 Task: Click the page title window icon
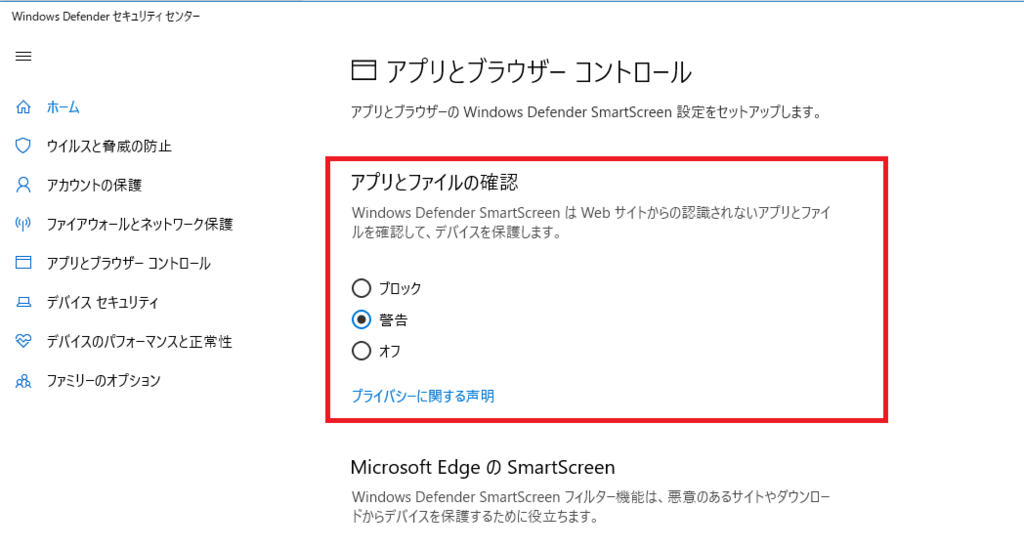click(364, 70)
